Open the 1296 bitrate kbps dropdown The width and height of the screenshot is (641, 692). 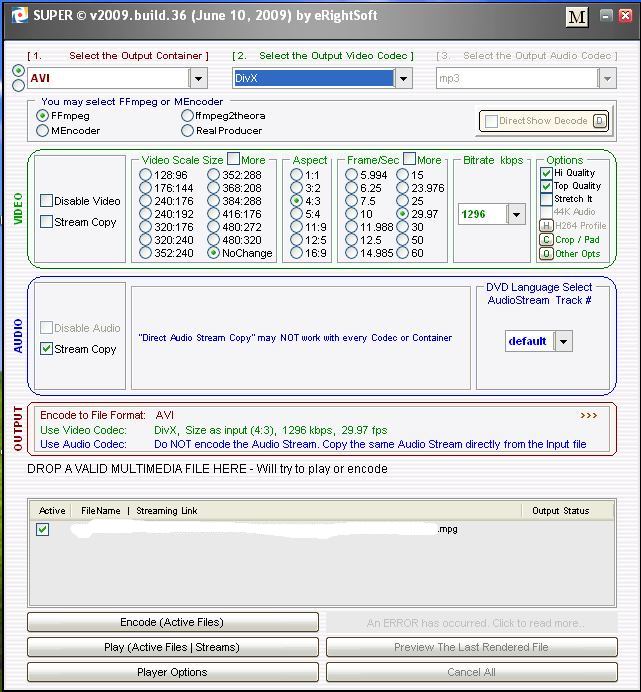click(x=516, y=214)
